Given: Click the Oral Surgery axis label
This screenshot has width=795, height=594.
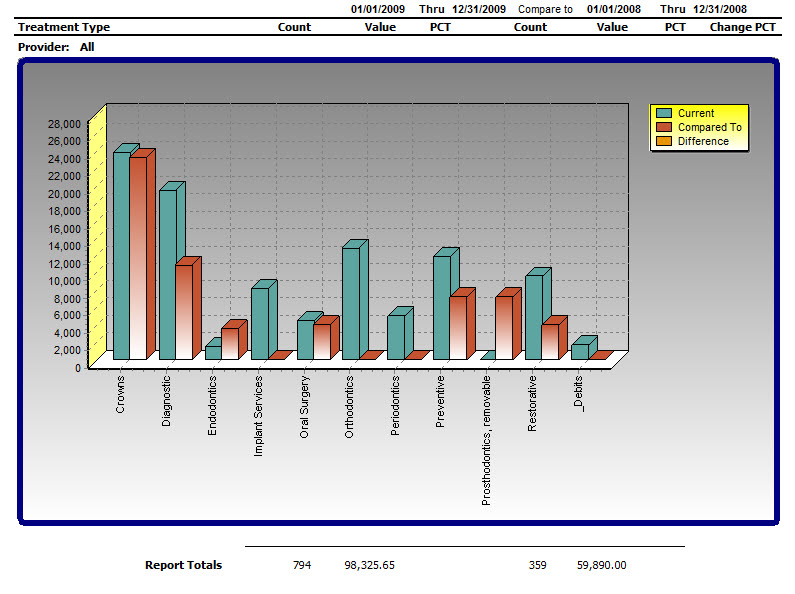Looking at the screenshot, I should pyautogui.click(x=304, y=407).
